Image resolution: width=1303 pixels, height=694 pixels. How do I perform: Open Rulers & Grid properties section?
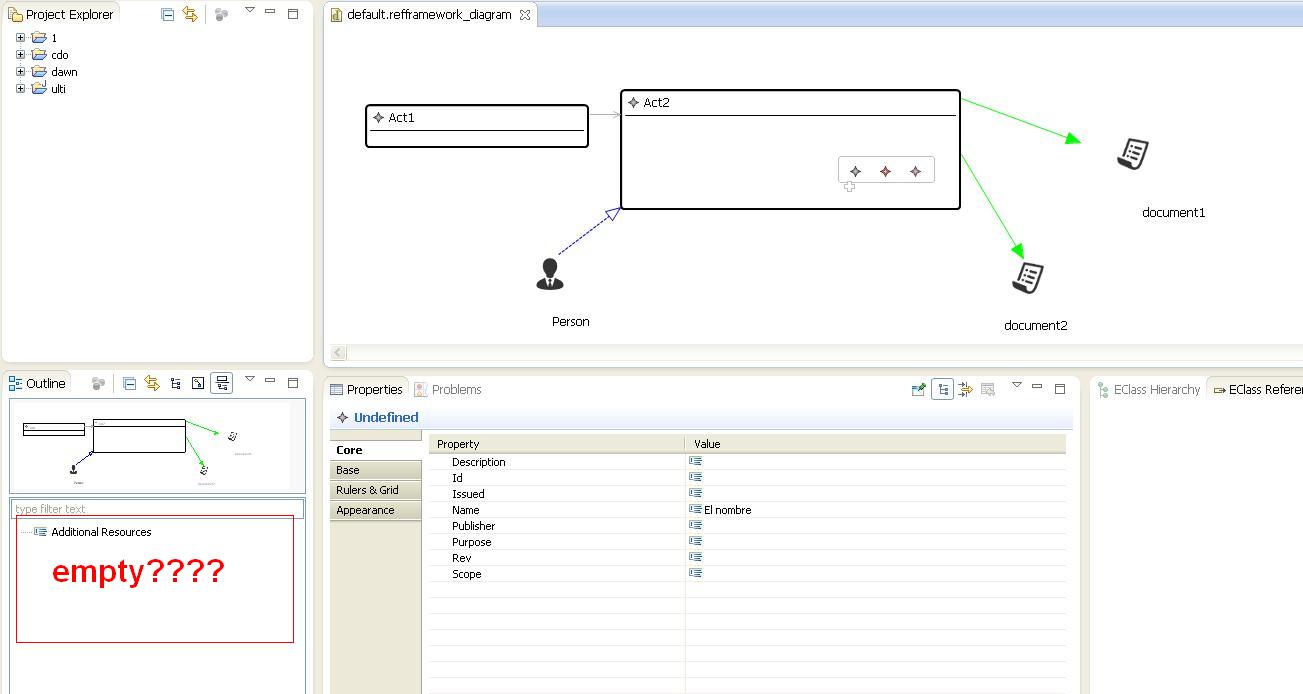367,490
